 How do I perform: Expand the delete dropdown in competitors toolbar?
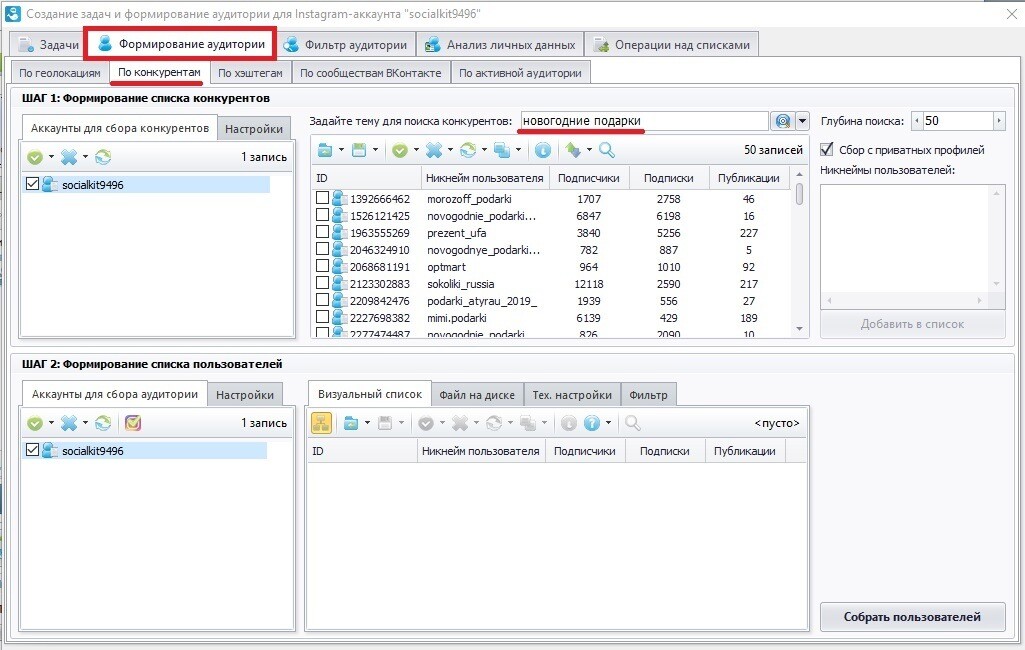pos(450,150)
